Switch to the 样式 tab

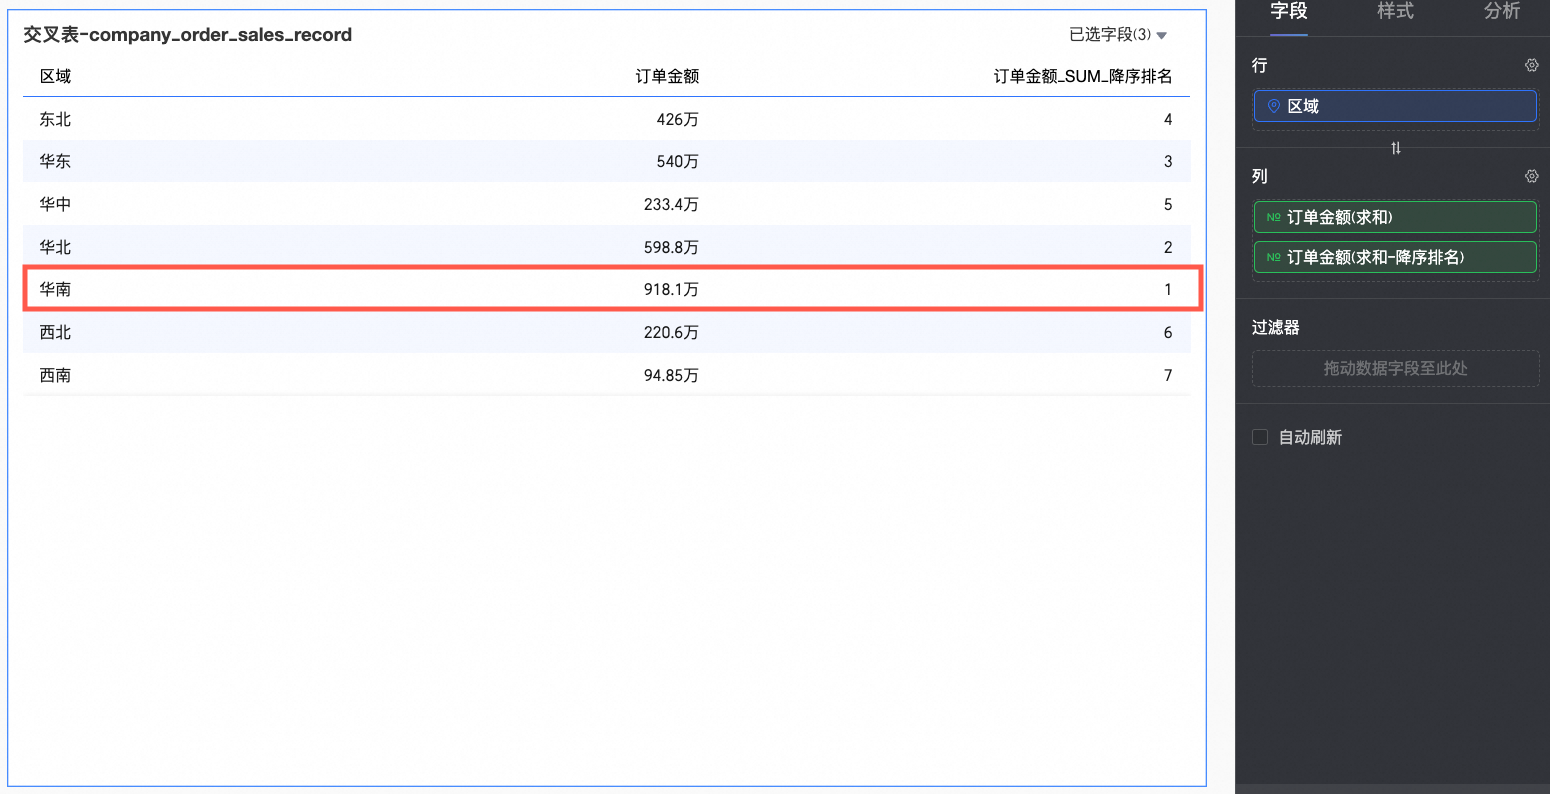1395,11
